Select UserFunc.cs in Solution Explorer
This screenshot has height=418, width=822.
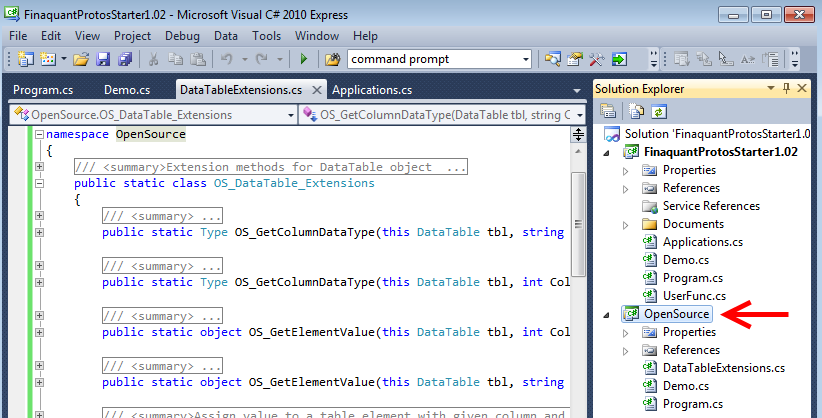tap(694, 296)
